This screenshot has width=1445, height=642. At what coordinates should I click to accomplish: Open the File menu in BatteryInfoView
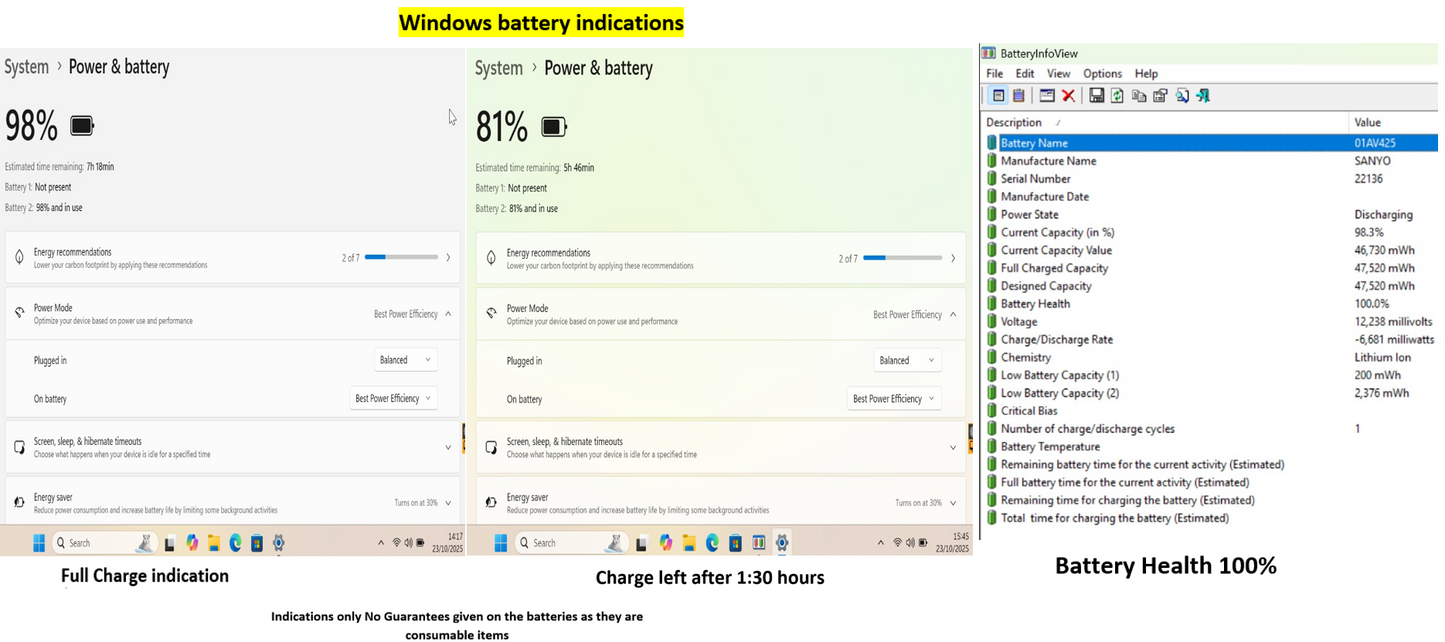(x=994, y=74)
